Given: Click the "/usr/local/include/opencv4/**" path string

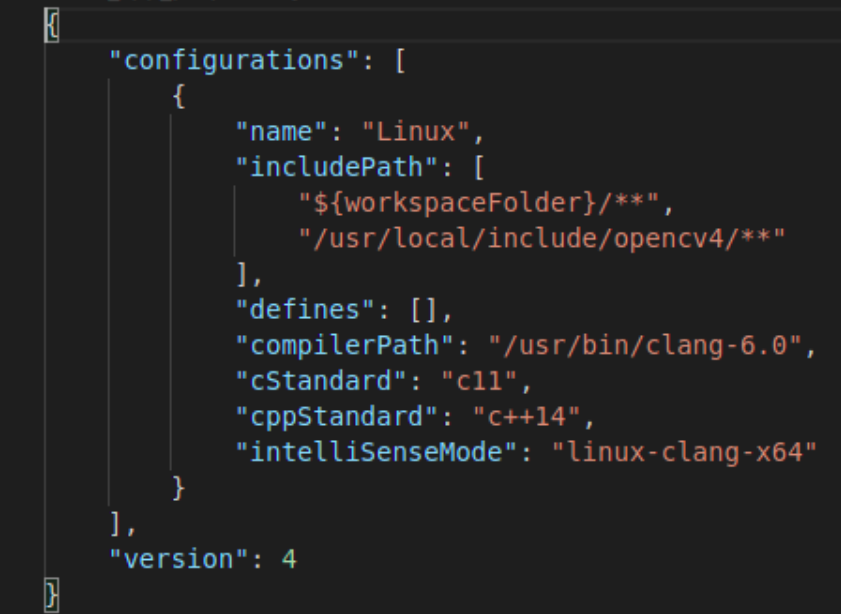Looking at the screenshot, I should tap(542, 239).
